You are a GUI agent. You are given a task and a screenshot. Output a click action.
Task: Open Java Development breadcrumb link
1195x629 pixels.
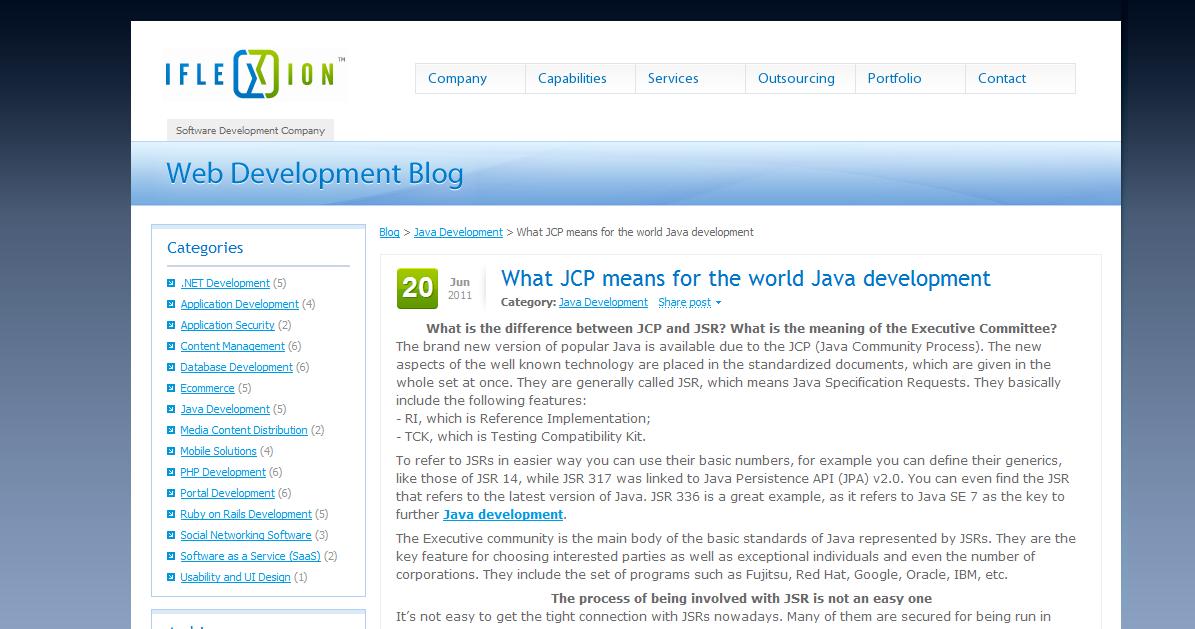click(458, 232)
